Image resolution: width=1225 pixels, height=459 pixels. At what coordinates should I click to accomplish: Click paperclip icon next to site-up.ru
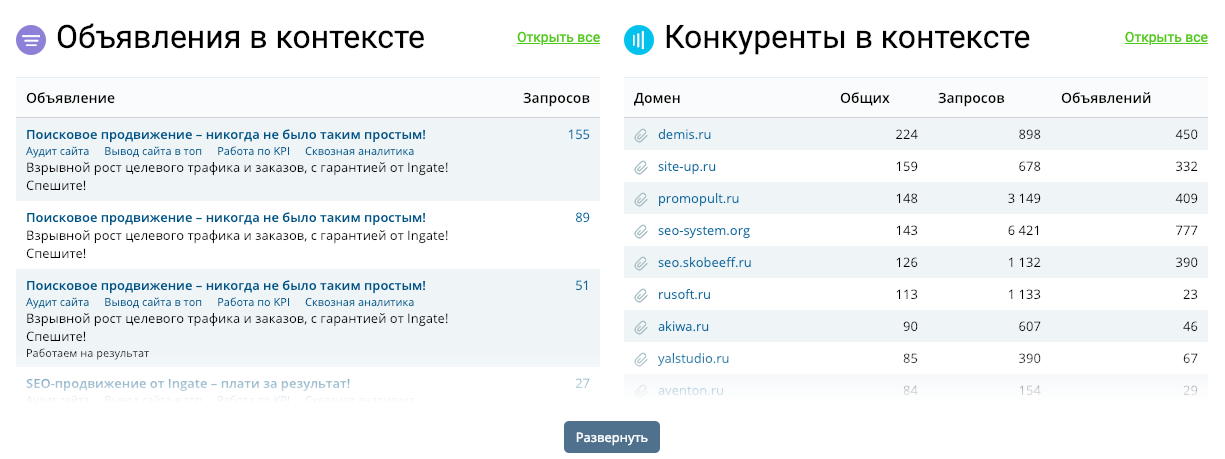point(641,167)
